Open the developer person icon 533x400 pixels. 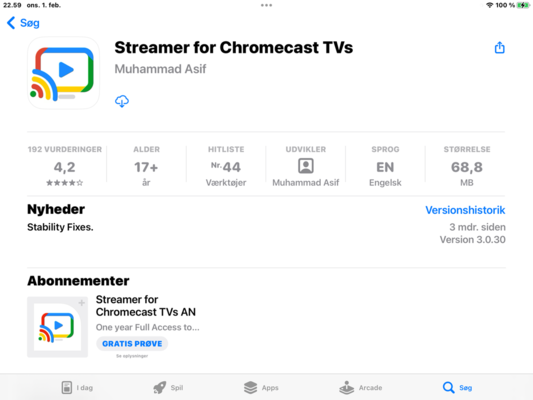click(306, 166)
